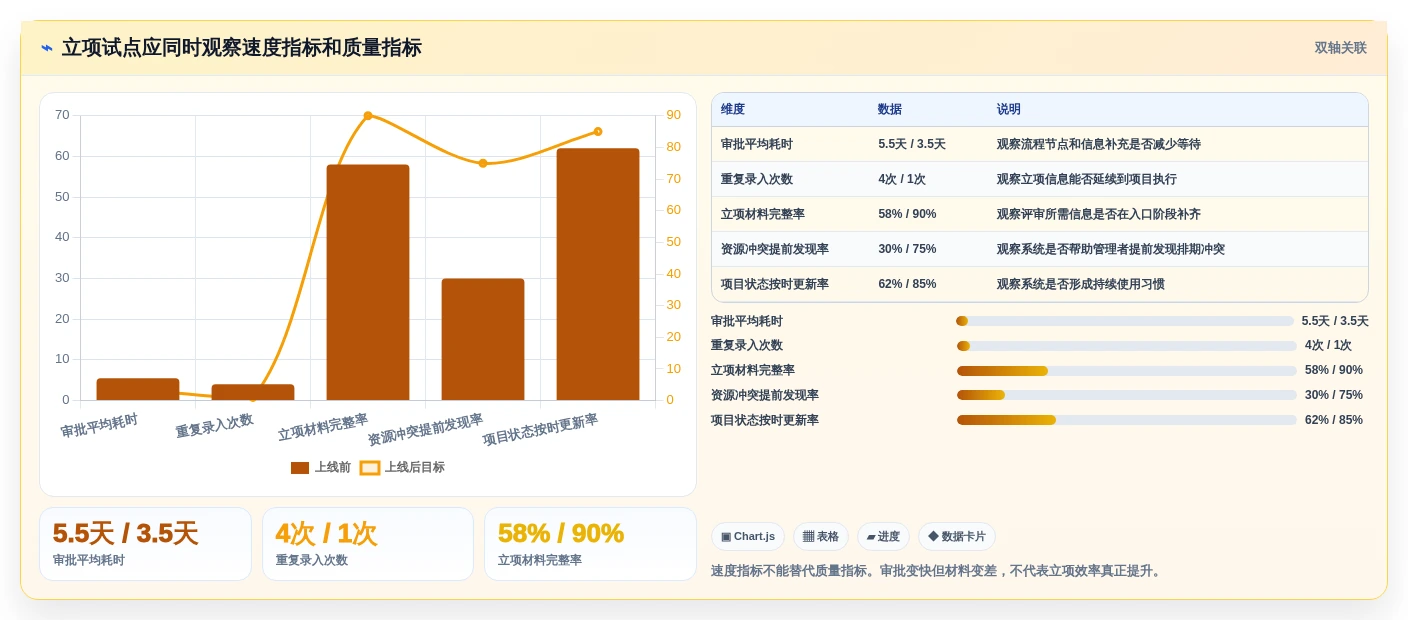
Task: Open the 5.5天 / 3.5天 data card
Action: (x=145, y=544)
